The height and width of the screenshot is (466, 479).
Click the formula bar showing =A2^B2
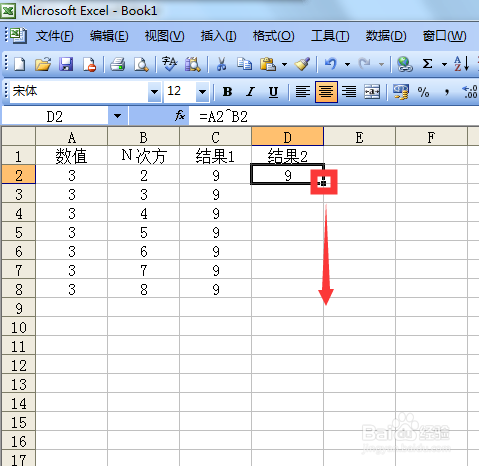(x=333, y=116)
